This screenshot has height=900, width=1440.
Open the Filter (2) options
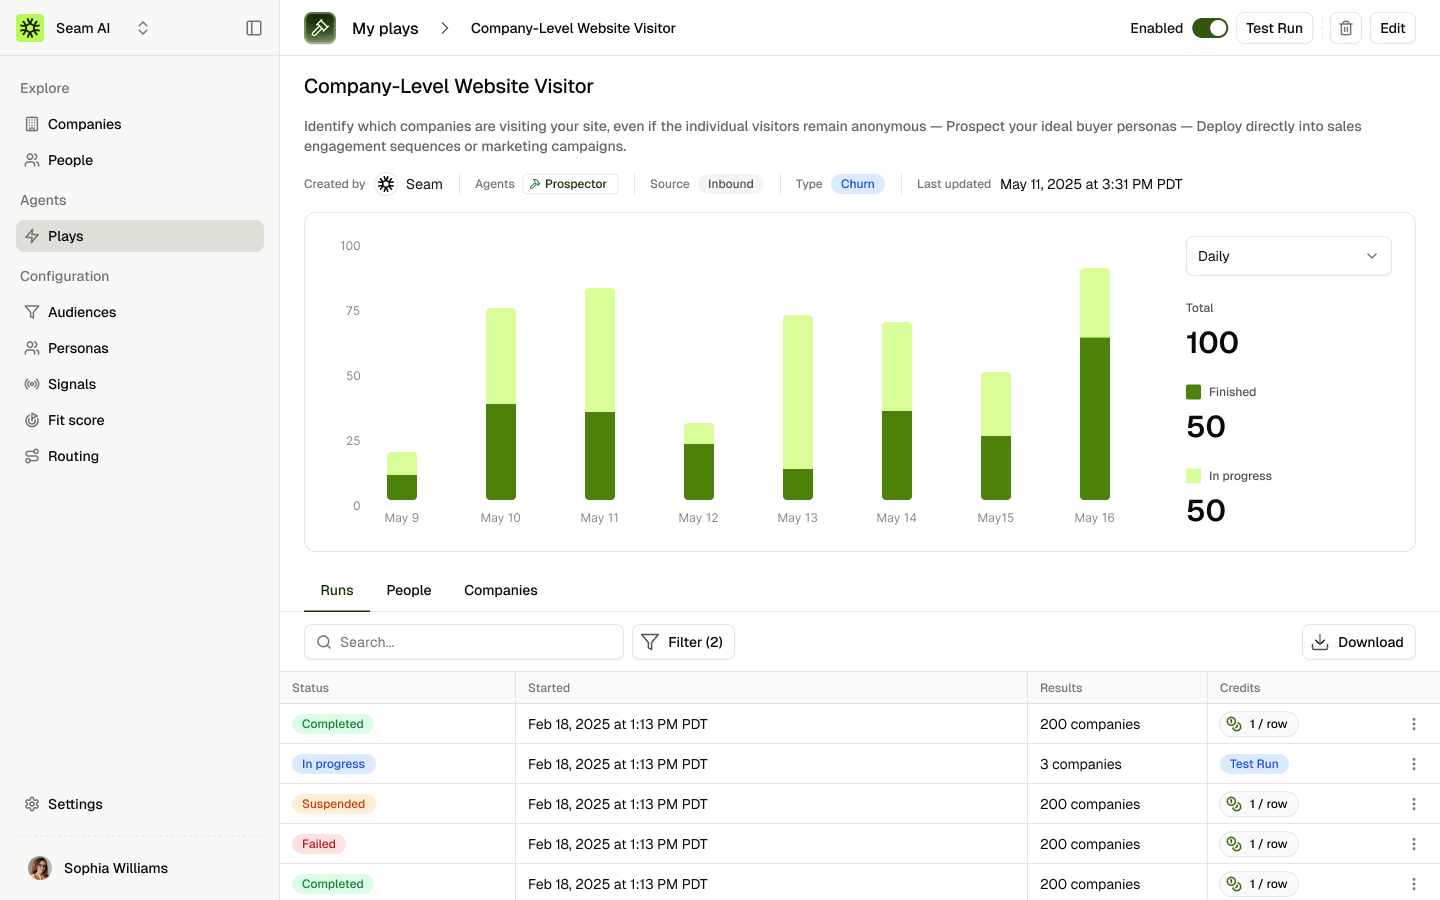pyautogui.click(x=683, y=642)
